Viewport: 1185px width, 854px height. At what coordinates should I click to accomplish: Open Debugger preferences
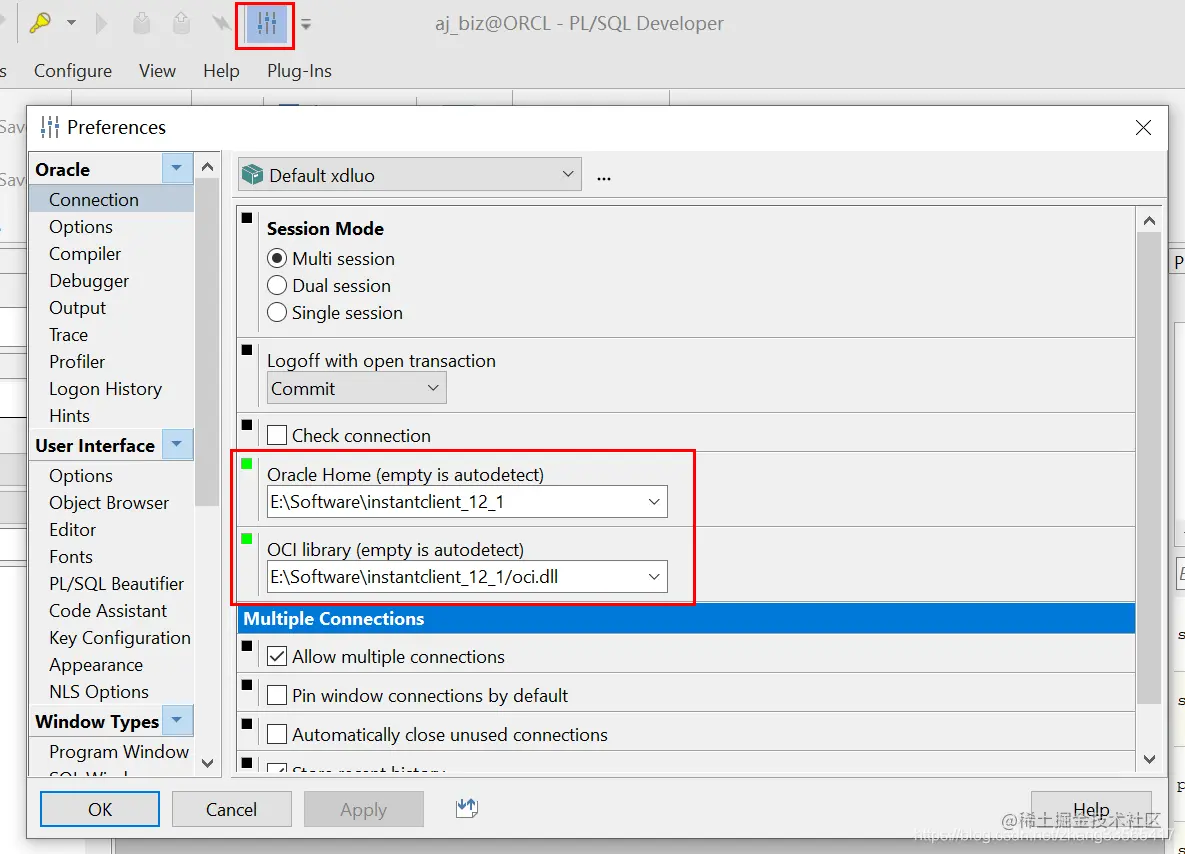(89, 281)
